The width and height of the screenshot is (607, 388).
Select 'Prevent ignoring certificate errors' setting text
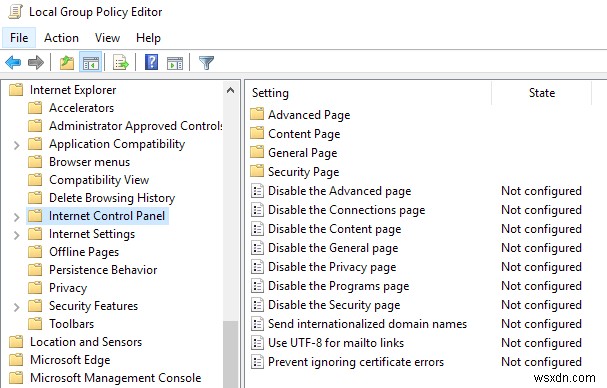356,362
